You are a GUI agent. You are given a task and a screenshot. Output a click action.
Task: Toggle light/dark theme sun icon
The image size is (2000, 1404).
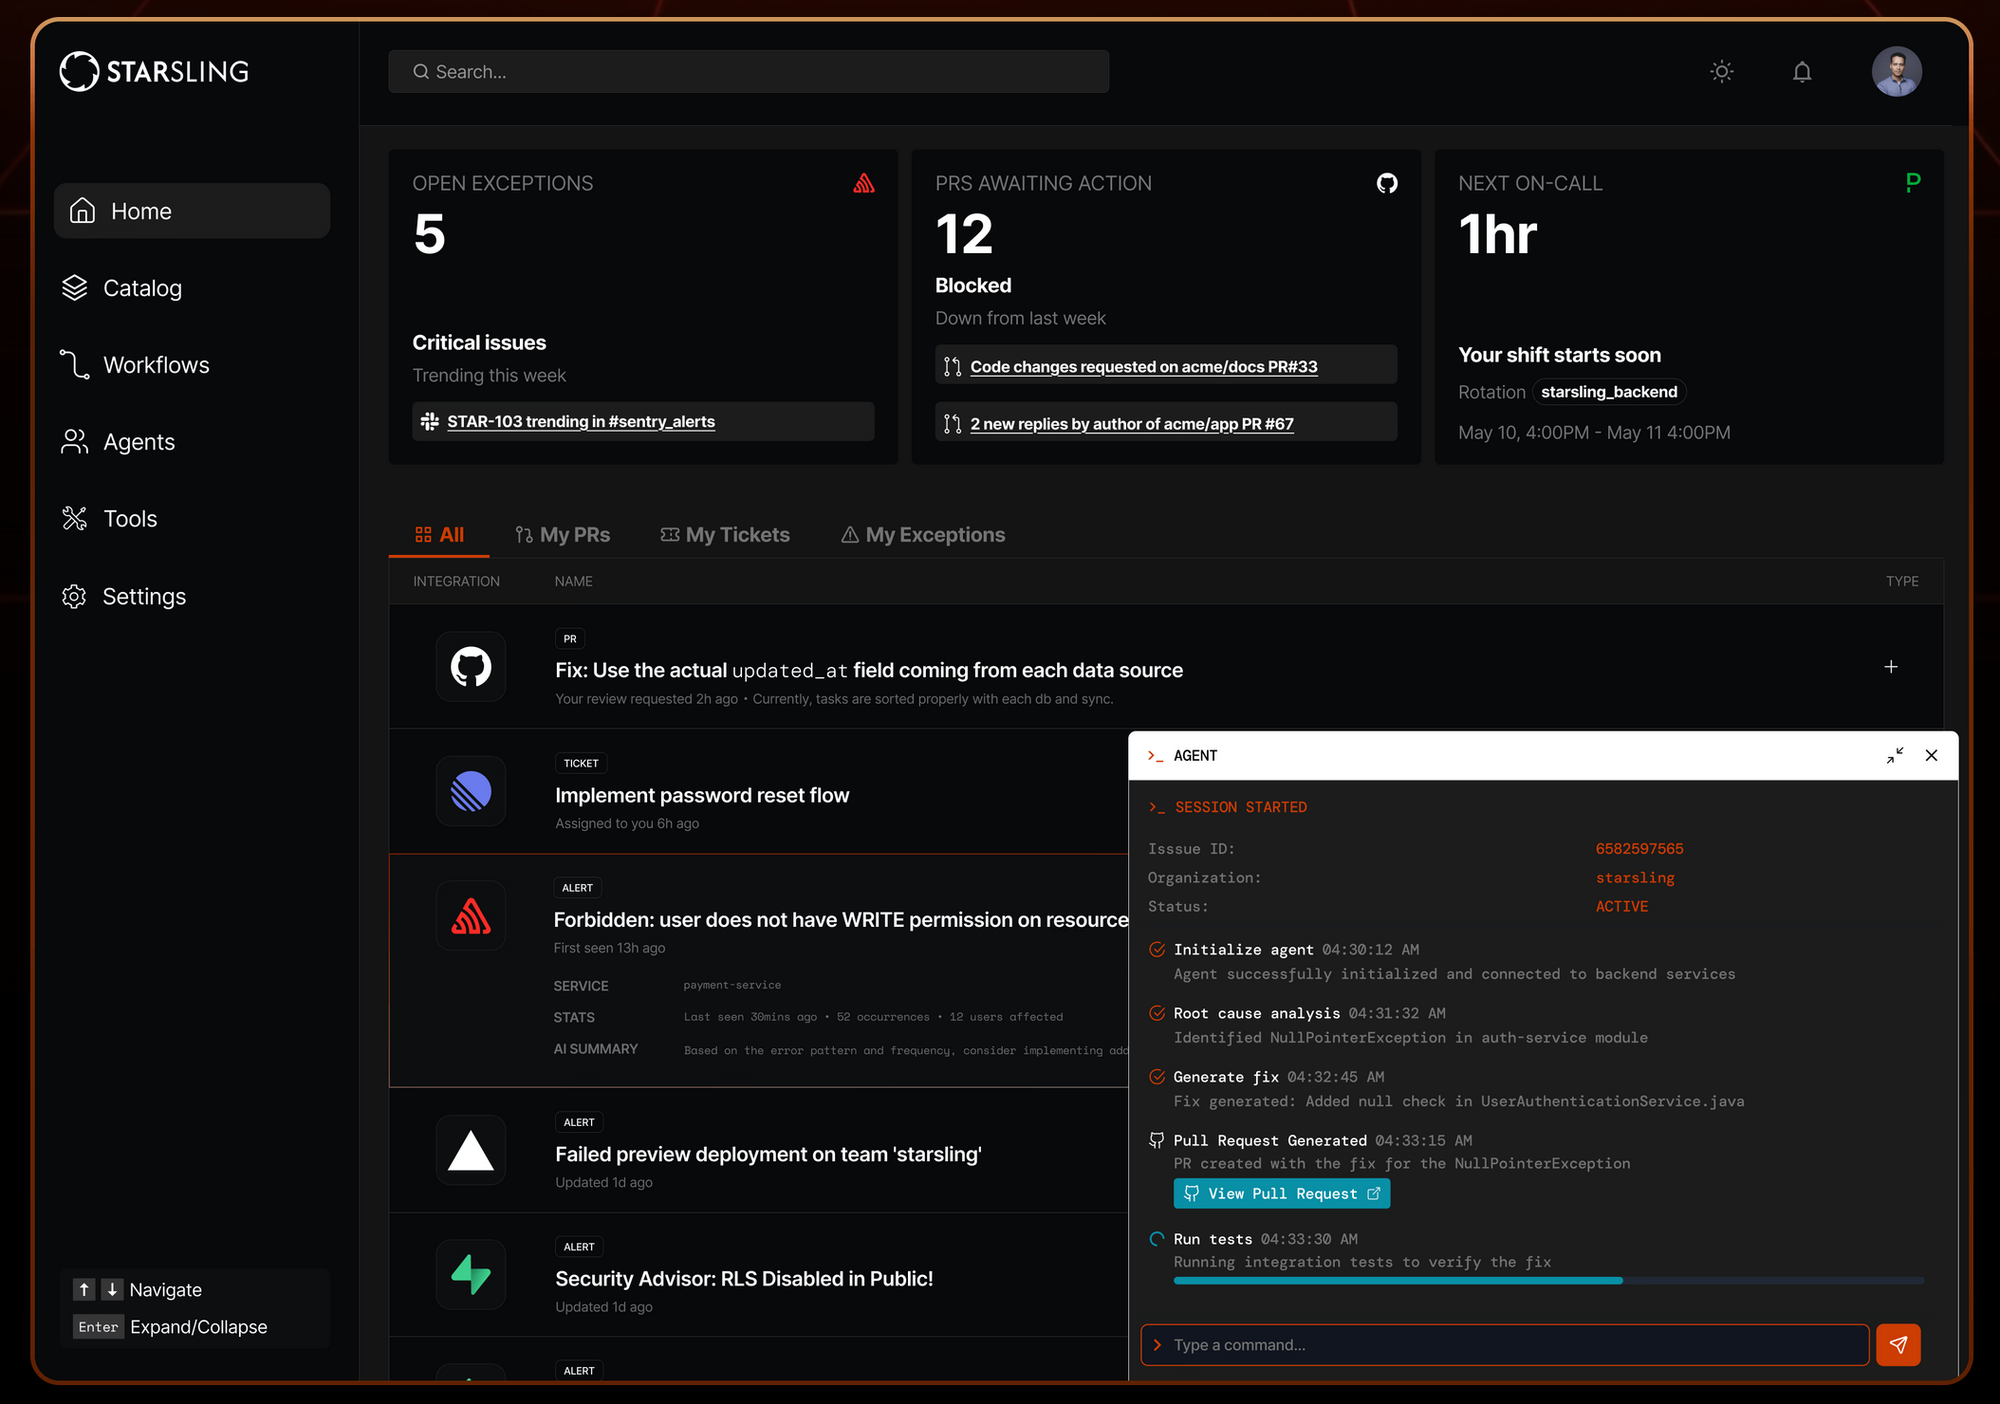pos(1721,71)
